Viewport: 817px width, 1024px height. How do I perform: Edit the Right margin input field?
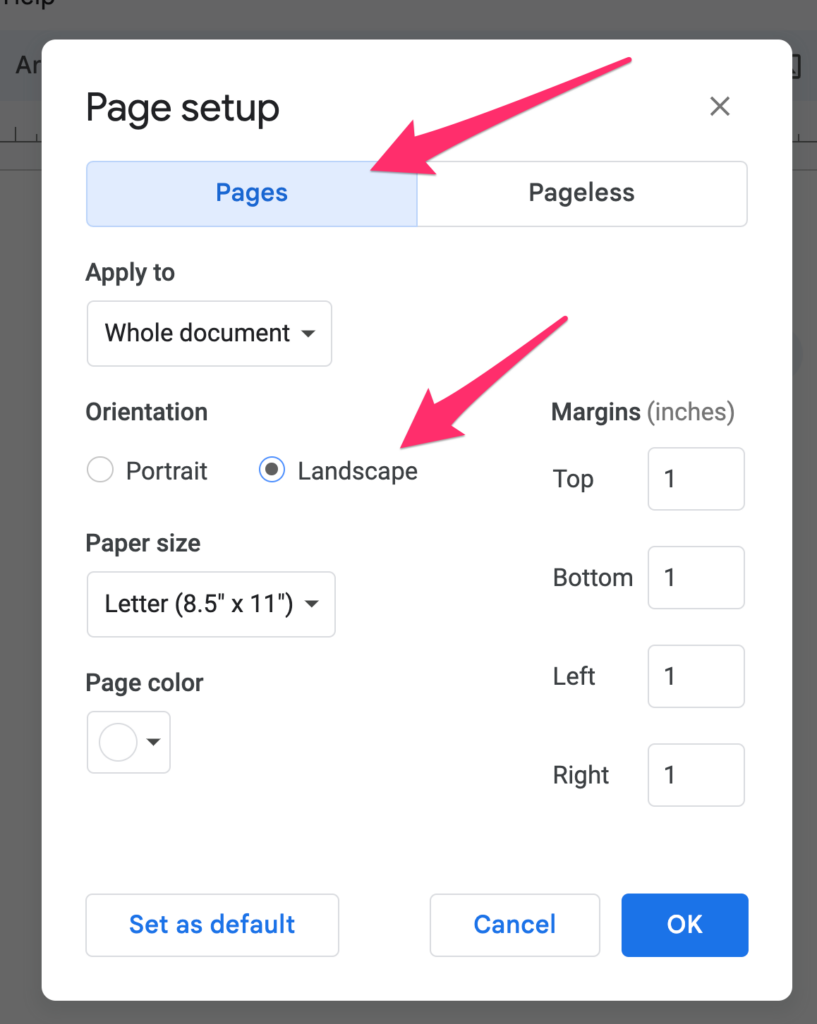click(x=695, y=775)
